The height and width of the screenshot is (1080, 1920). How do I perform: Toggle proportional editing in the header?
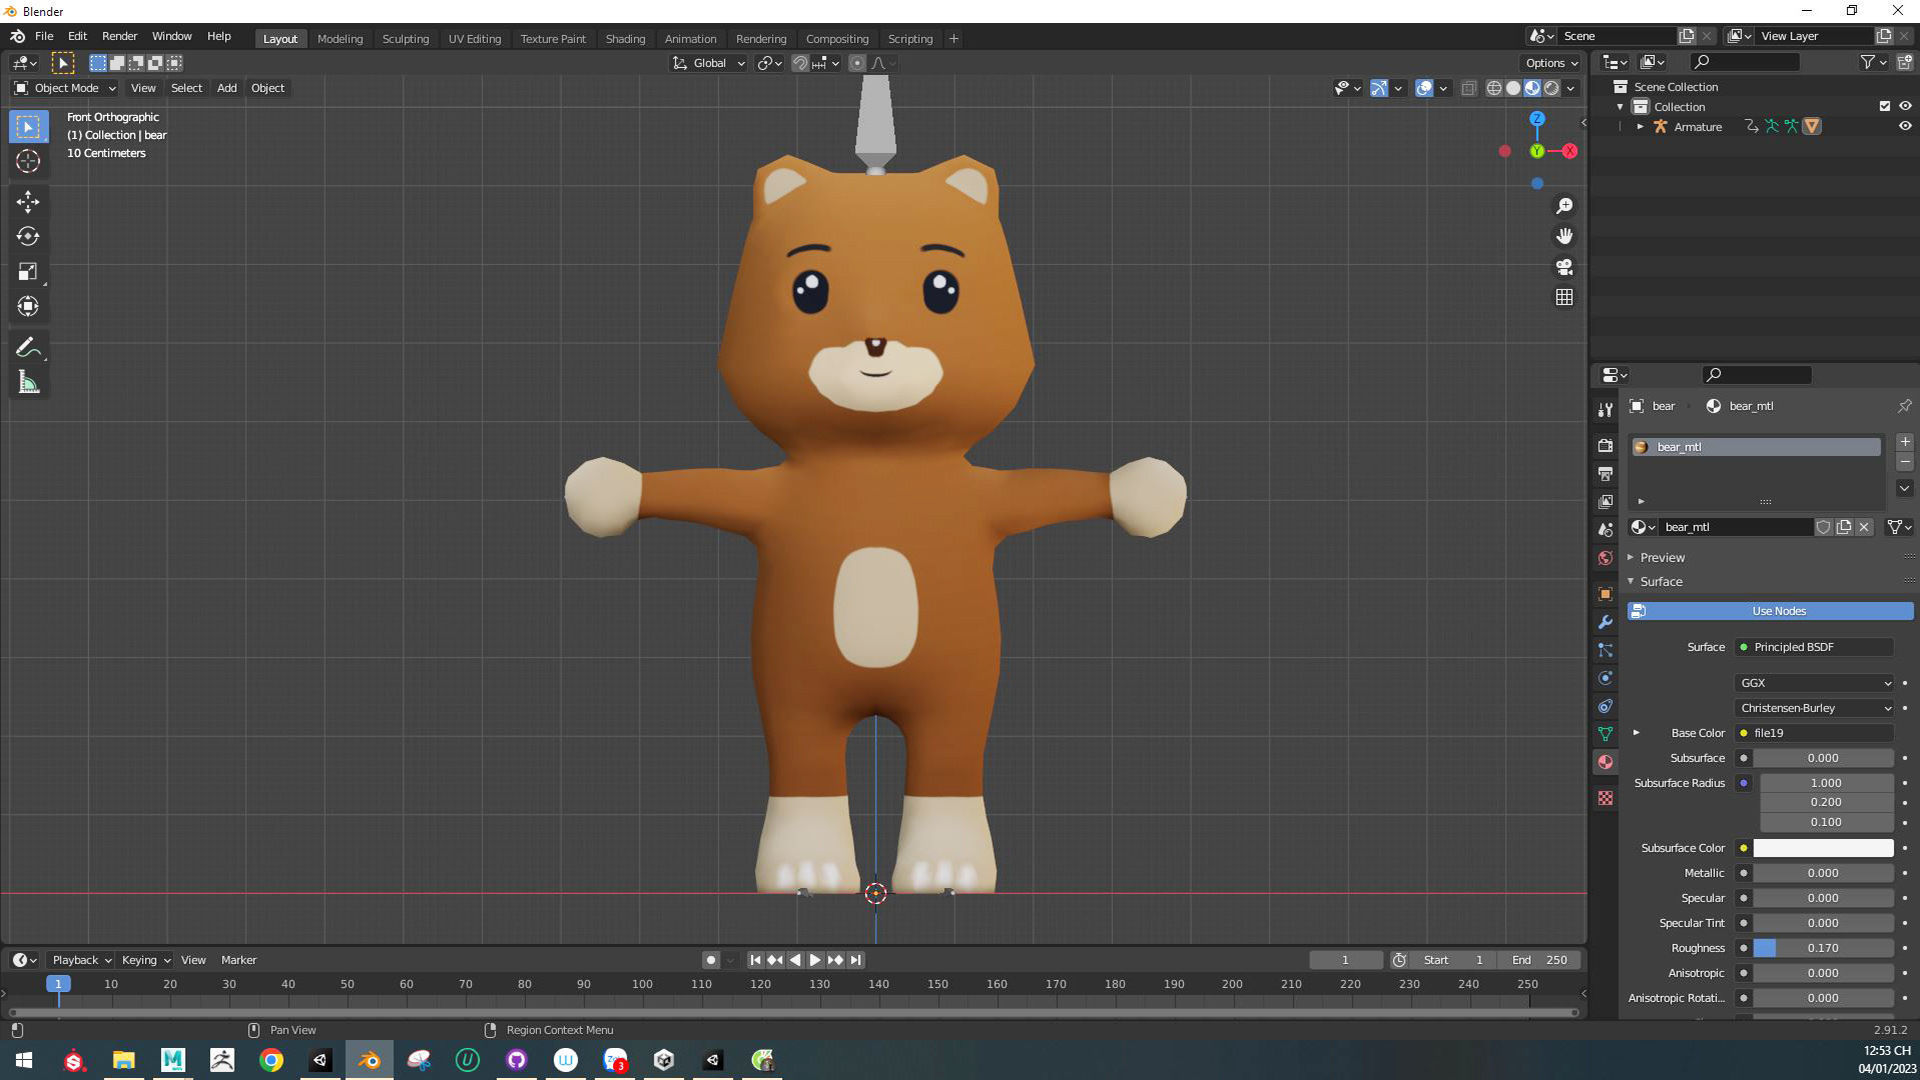[857, 63]
